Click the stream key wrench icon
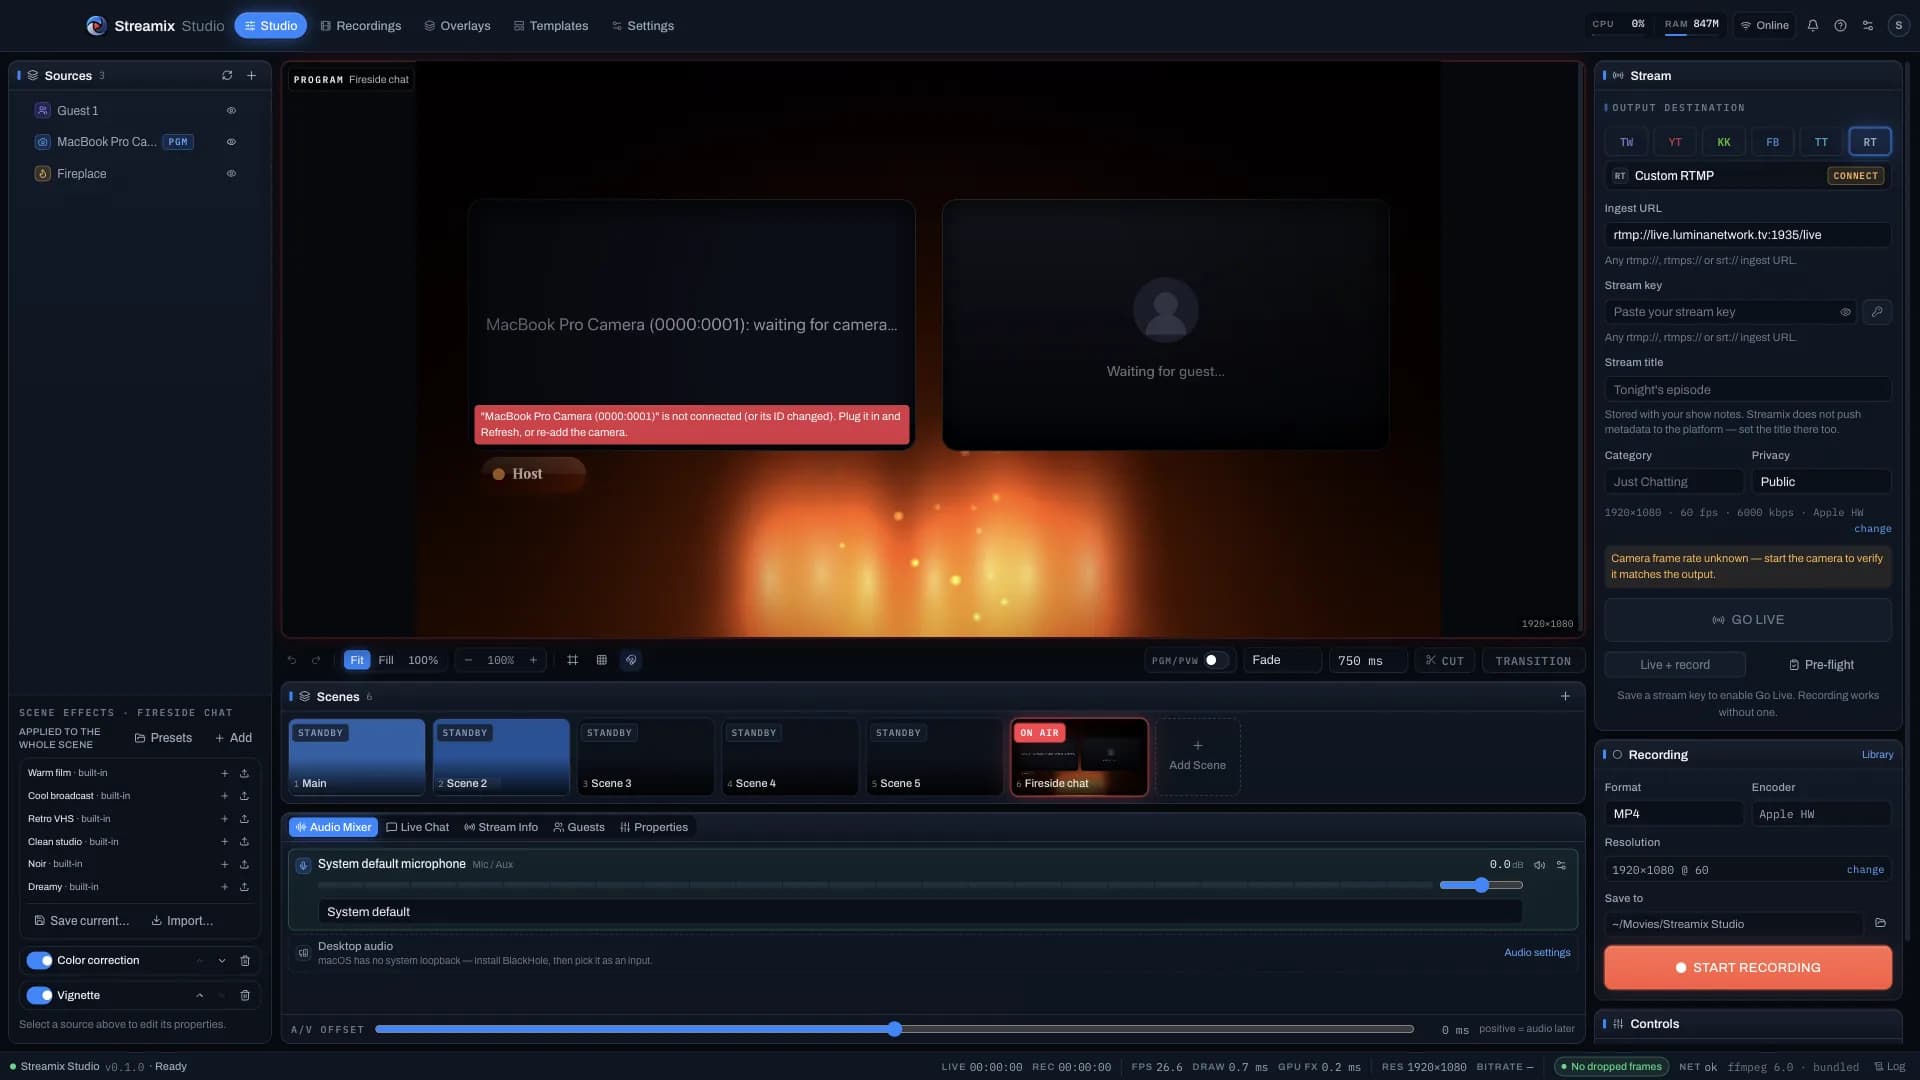Screen dimensions: 1920x1080 [x=1877, y=313]
